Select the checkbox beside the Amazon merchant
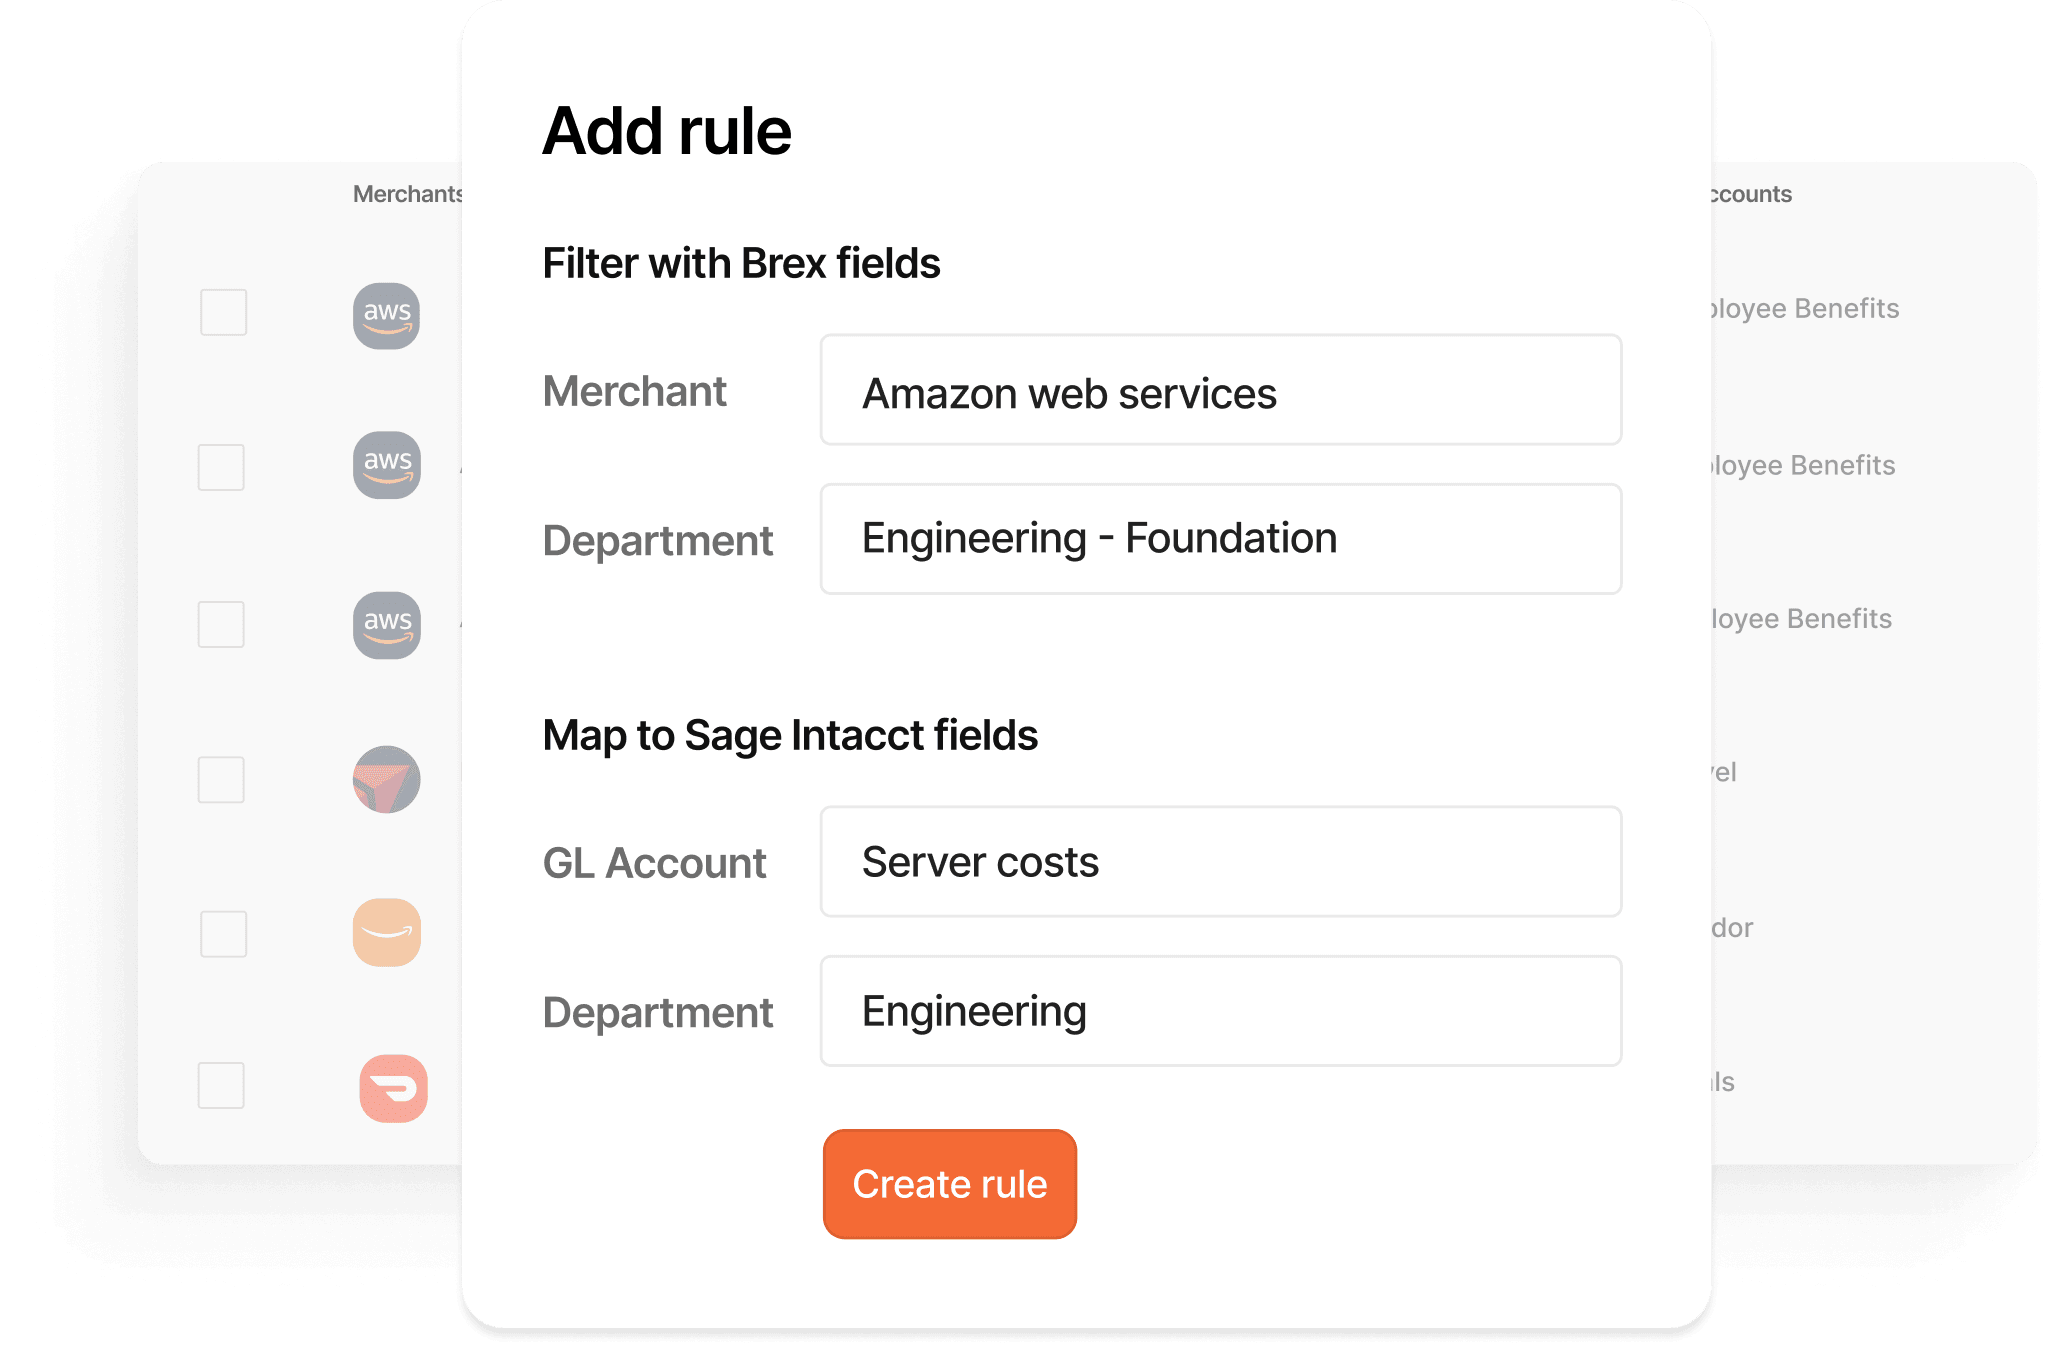The height and width of the screenshot is (1345, 2055). tap(223, 933)
